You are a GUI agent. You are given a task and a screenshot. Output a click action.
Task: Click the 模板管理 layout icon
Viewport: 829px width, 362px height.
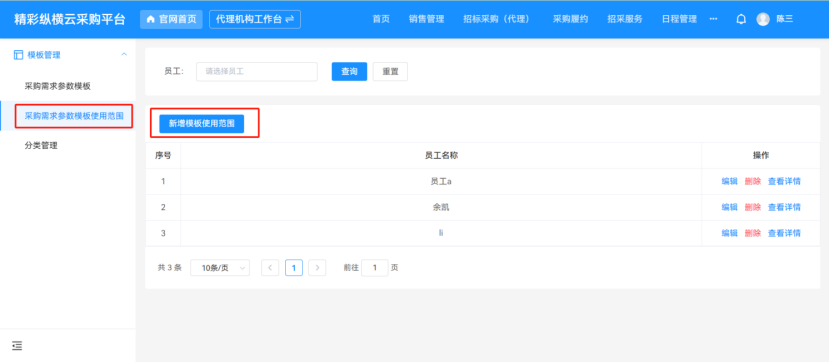(x=19, y=54)
